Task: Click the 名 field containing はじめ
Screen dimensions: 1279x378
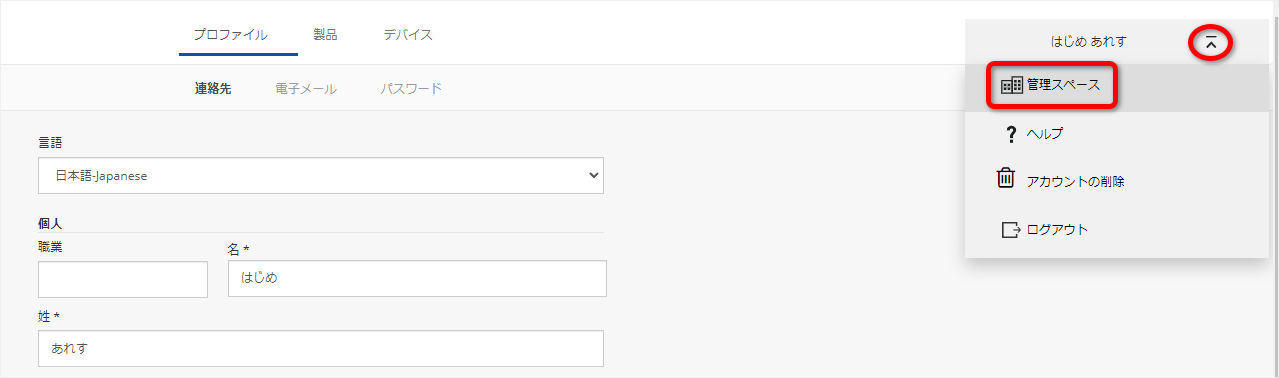Action: (x=417, y=279)
